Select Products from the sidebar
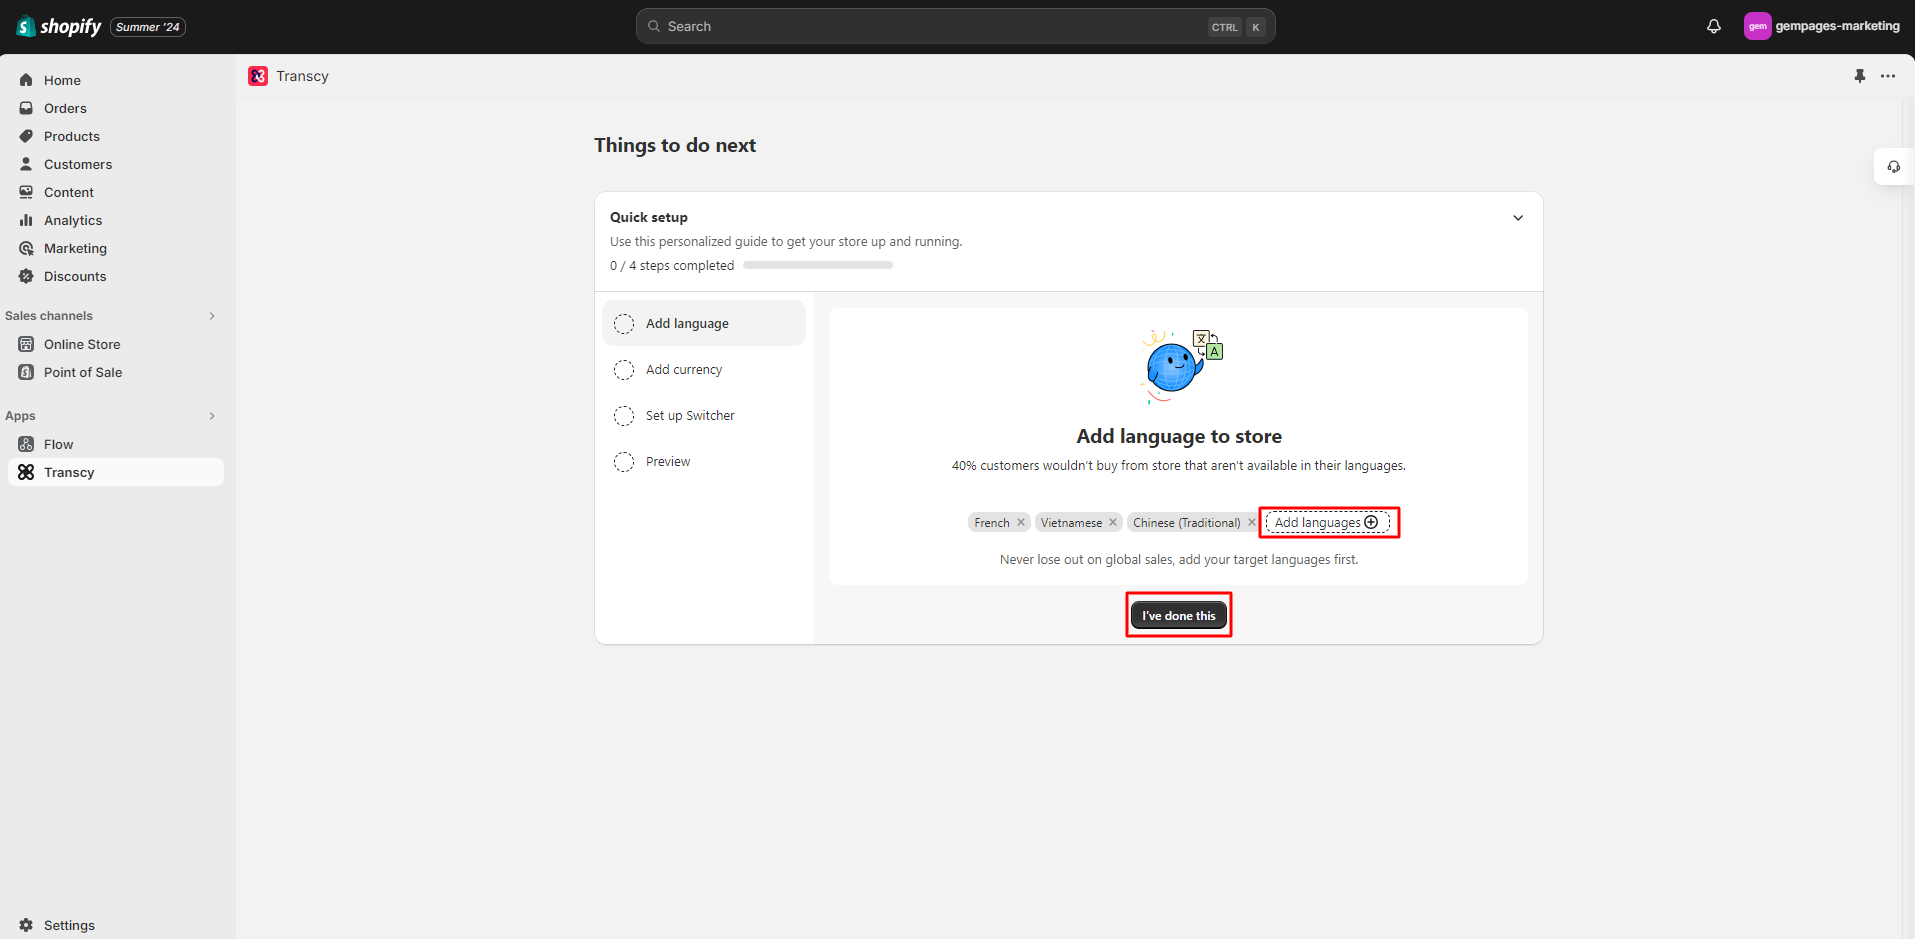Image resolution: width=1915 pixels, height=939 pixels. click(71, 136)
